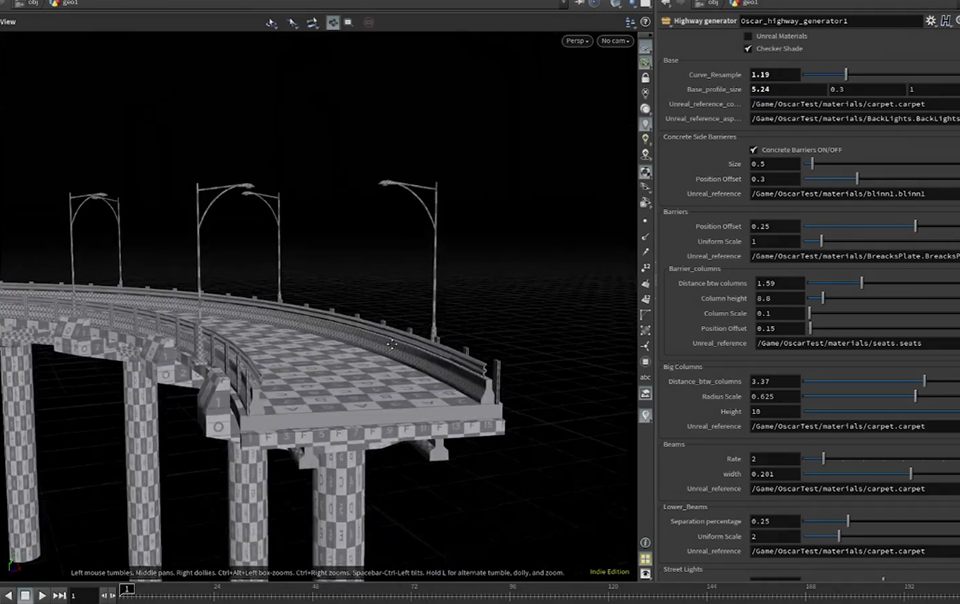Open the No cam camera dropdown
This screenshot has height=604, width=960.
click(614, 41)
